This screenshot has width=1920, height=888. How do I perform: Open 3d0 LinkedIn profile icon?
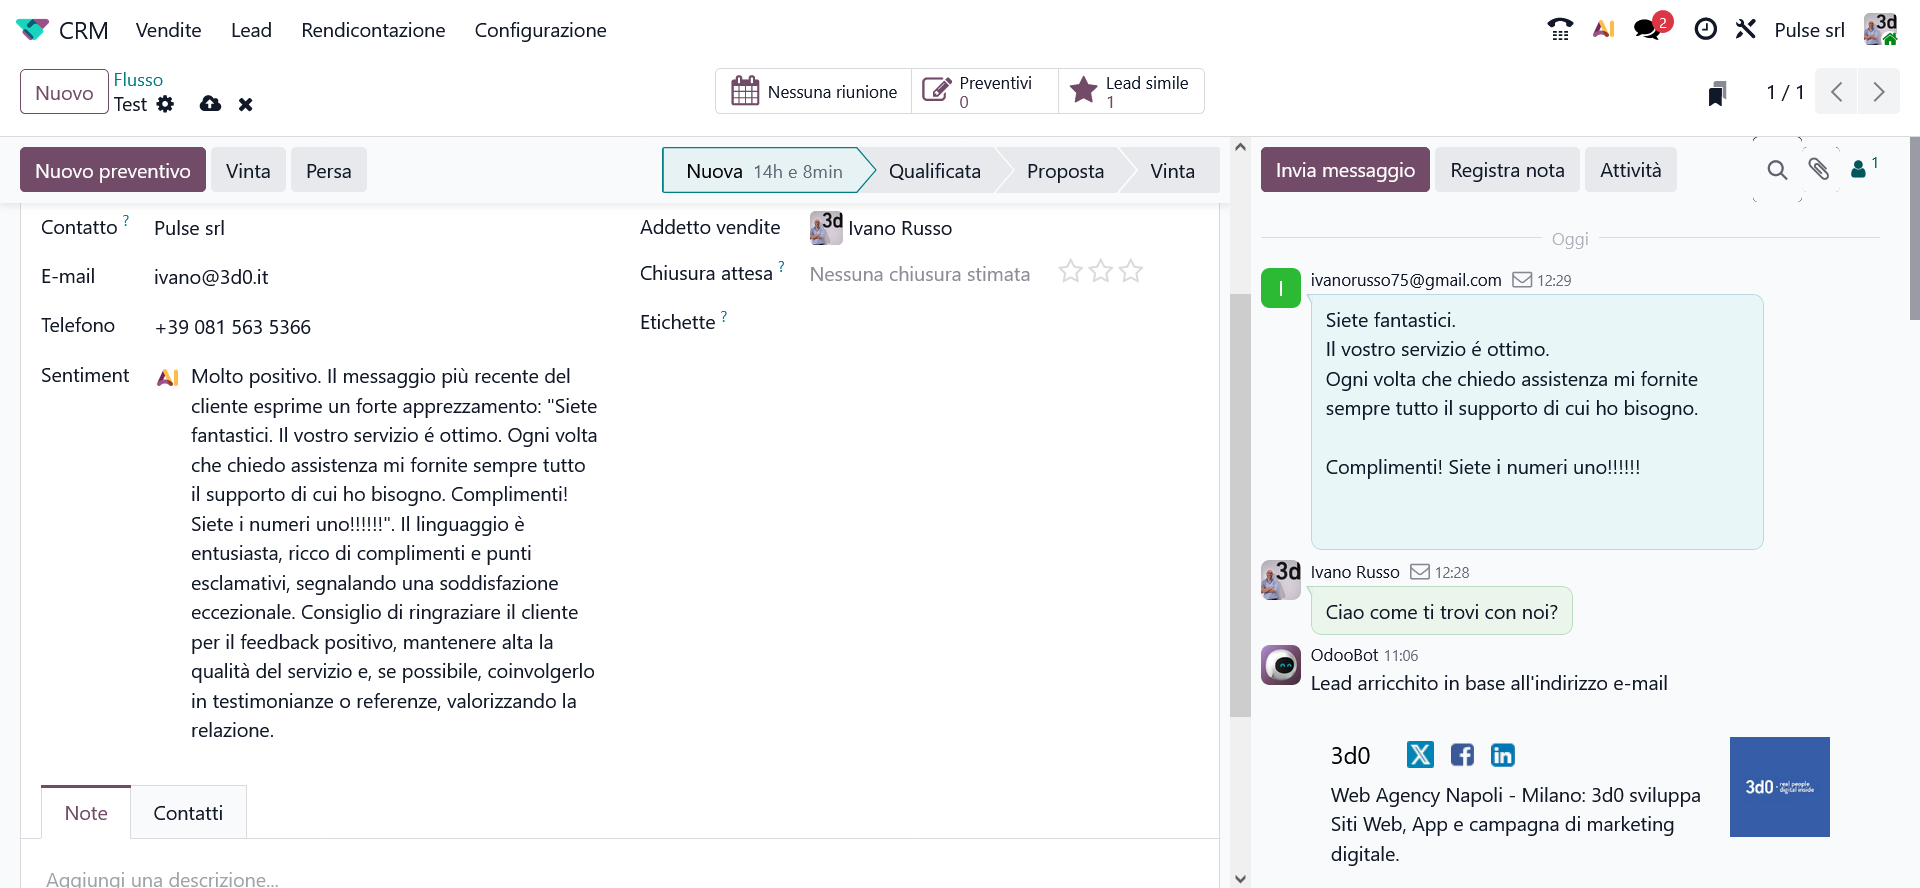(1503, 755)
